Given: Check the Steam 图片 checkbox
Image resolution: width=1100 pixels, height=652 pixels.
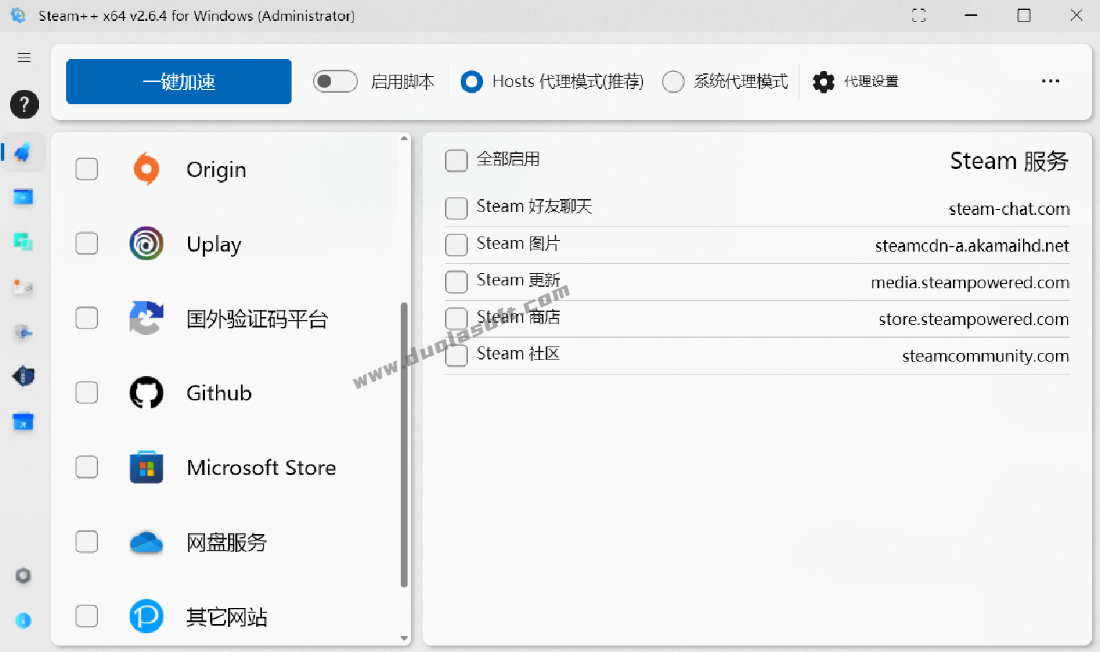Looking at the screenshot, I should pyautogui.click(x=456, y=244).
